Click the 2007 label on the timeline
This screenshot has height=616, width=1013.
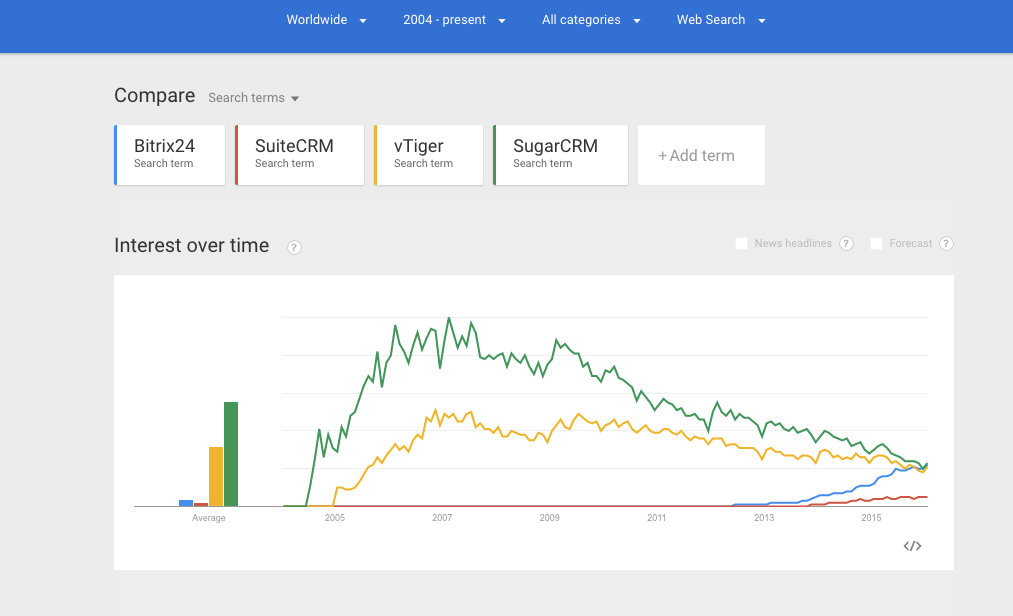[x=442, y=518]
